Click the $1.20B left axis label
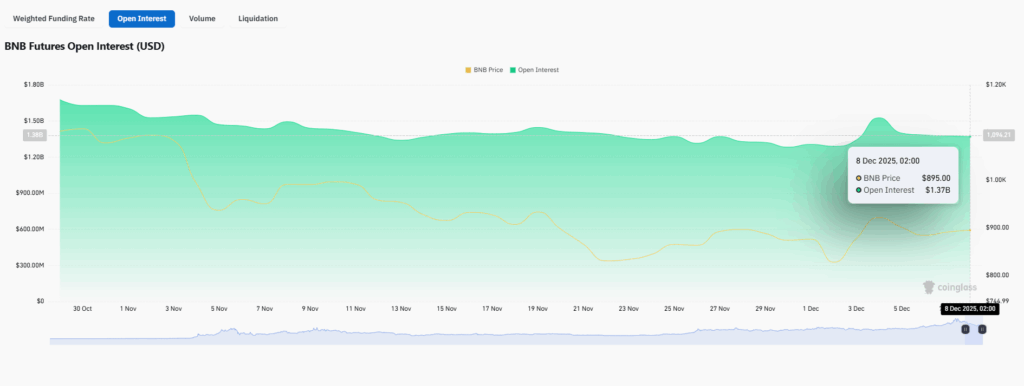The height and width of the screenshot is (386, 1024). [33, 157]
